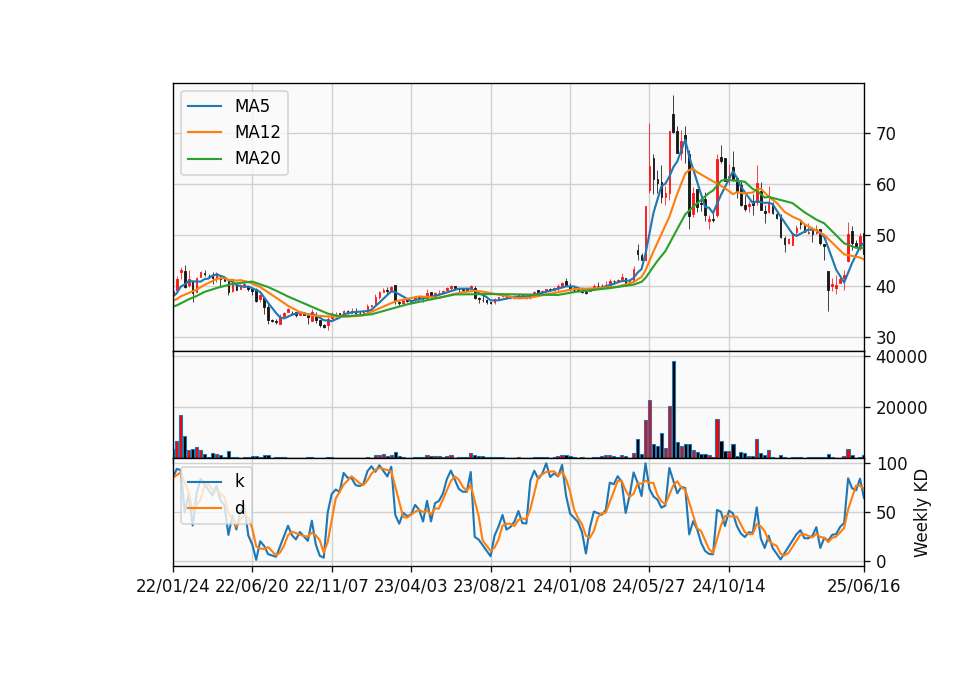This screenshot has width=960, height=690.
Task: Click the 23/08/21 date axis label
Action: pyautogui.click(x=489, y=586)
